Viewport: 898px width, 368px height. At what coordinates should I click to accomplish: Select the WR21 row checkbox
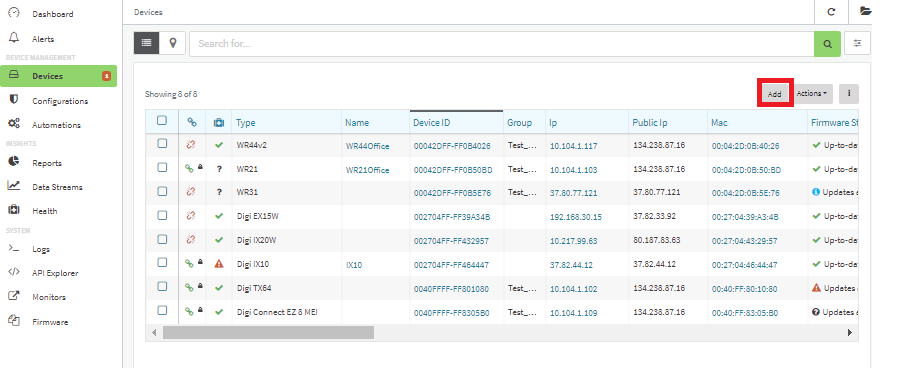[162, 167]
